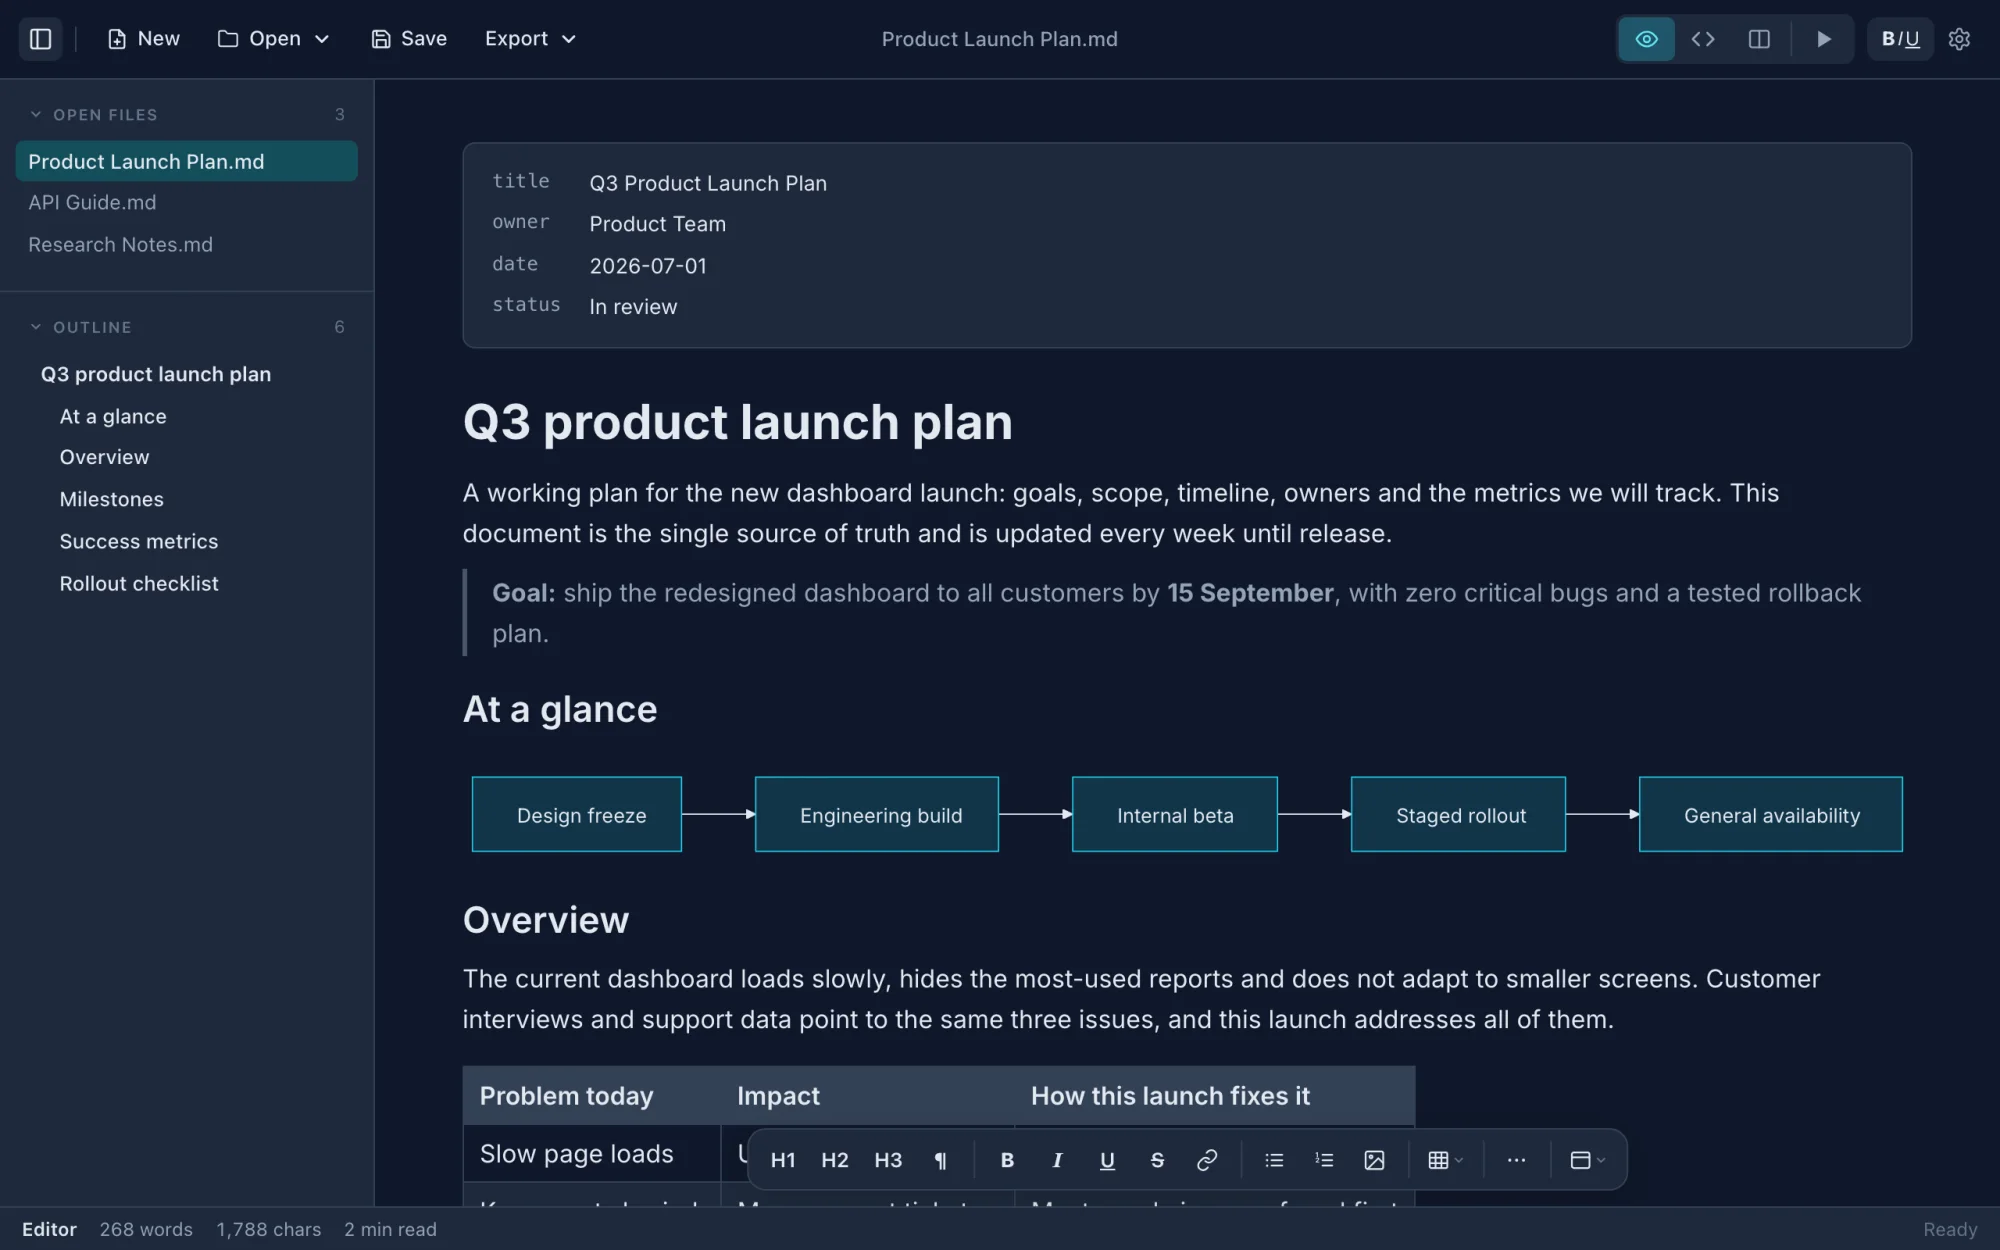Screen dimensions: 2000x1250
Task: Save the current document
Action: coord(409,39)
